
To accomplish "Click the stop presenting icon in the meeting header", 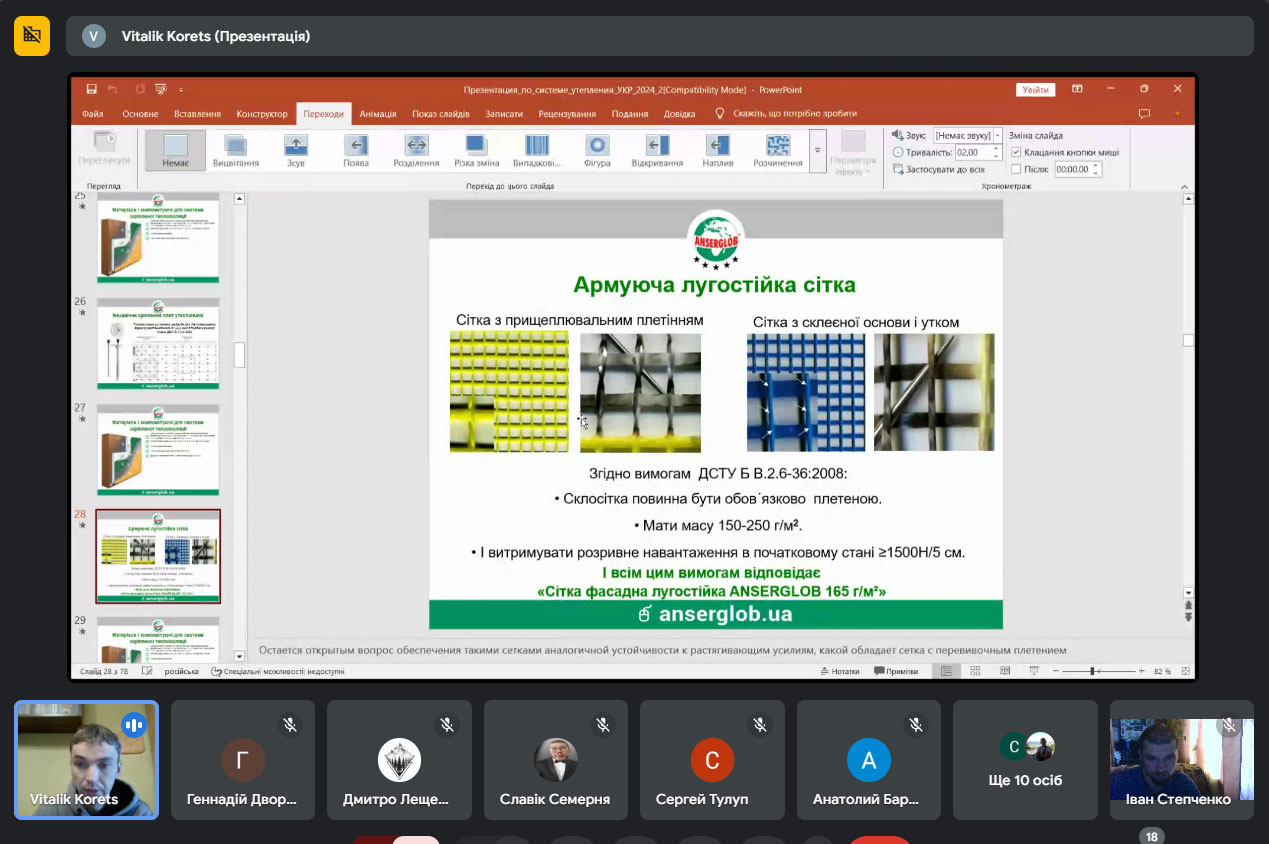I will click(x=32, y=36).
